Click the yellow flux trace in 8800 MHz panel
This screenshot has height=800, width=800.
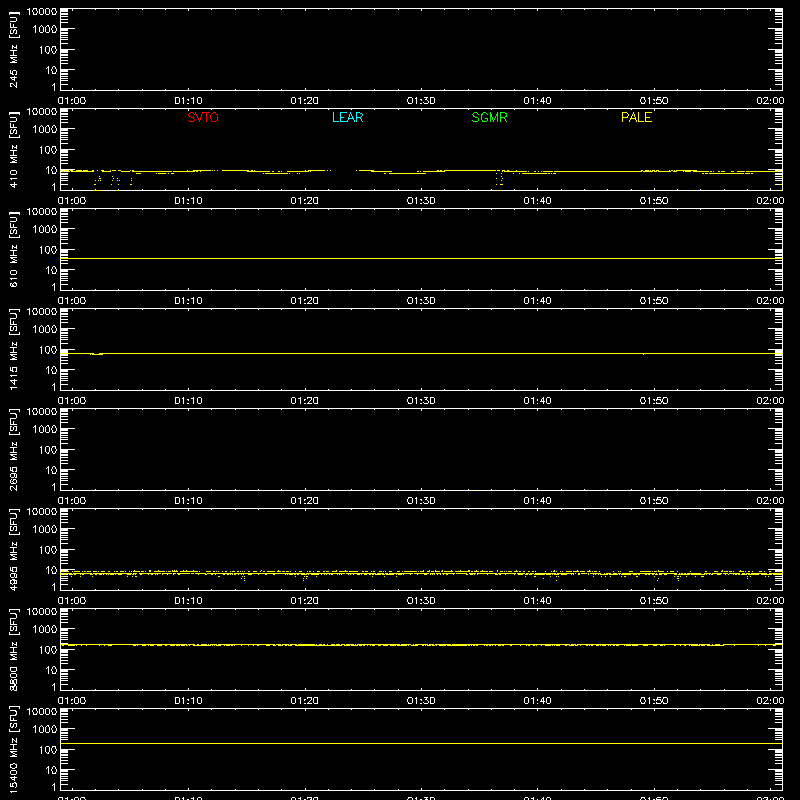pos(421,645)
